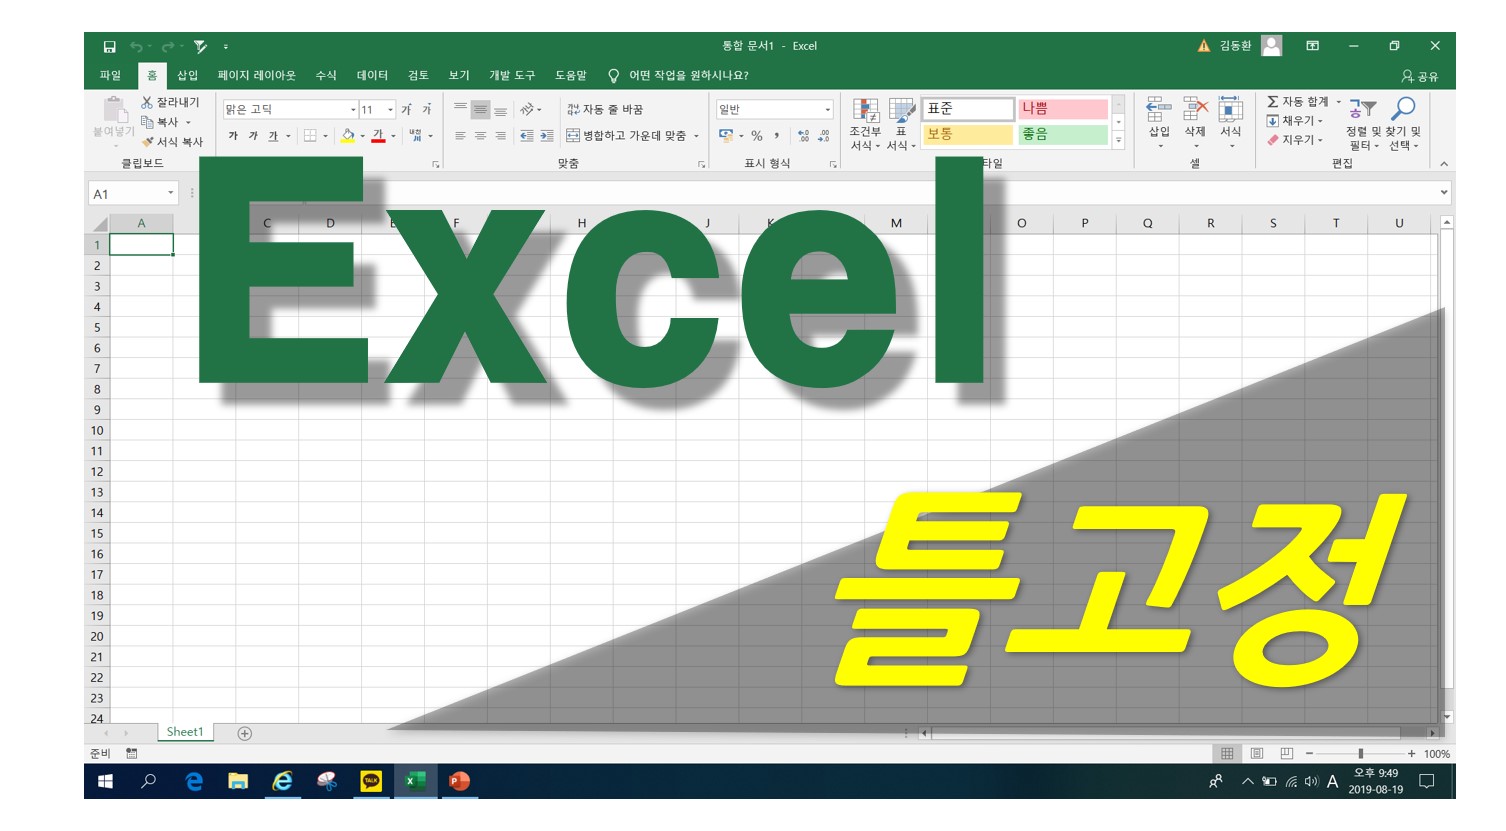Open the font name dropdown (맑은 고딕)
This screenshot has width=1506, height=831.
(353, 110)
